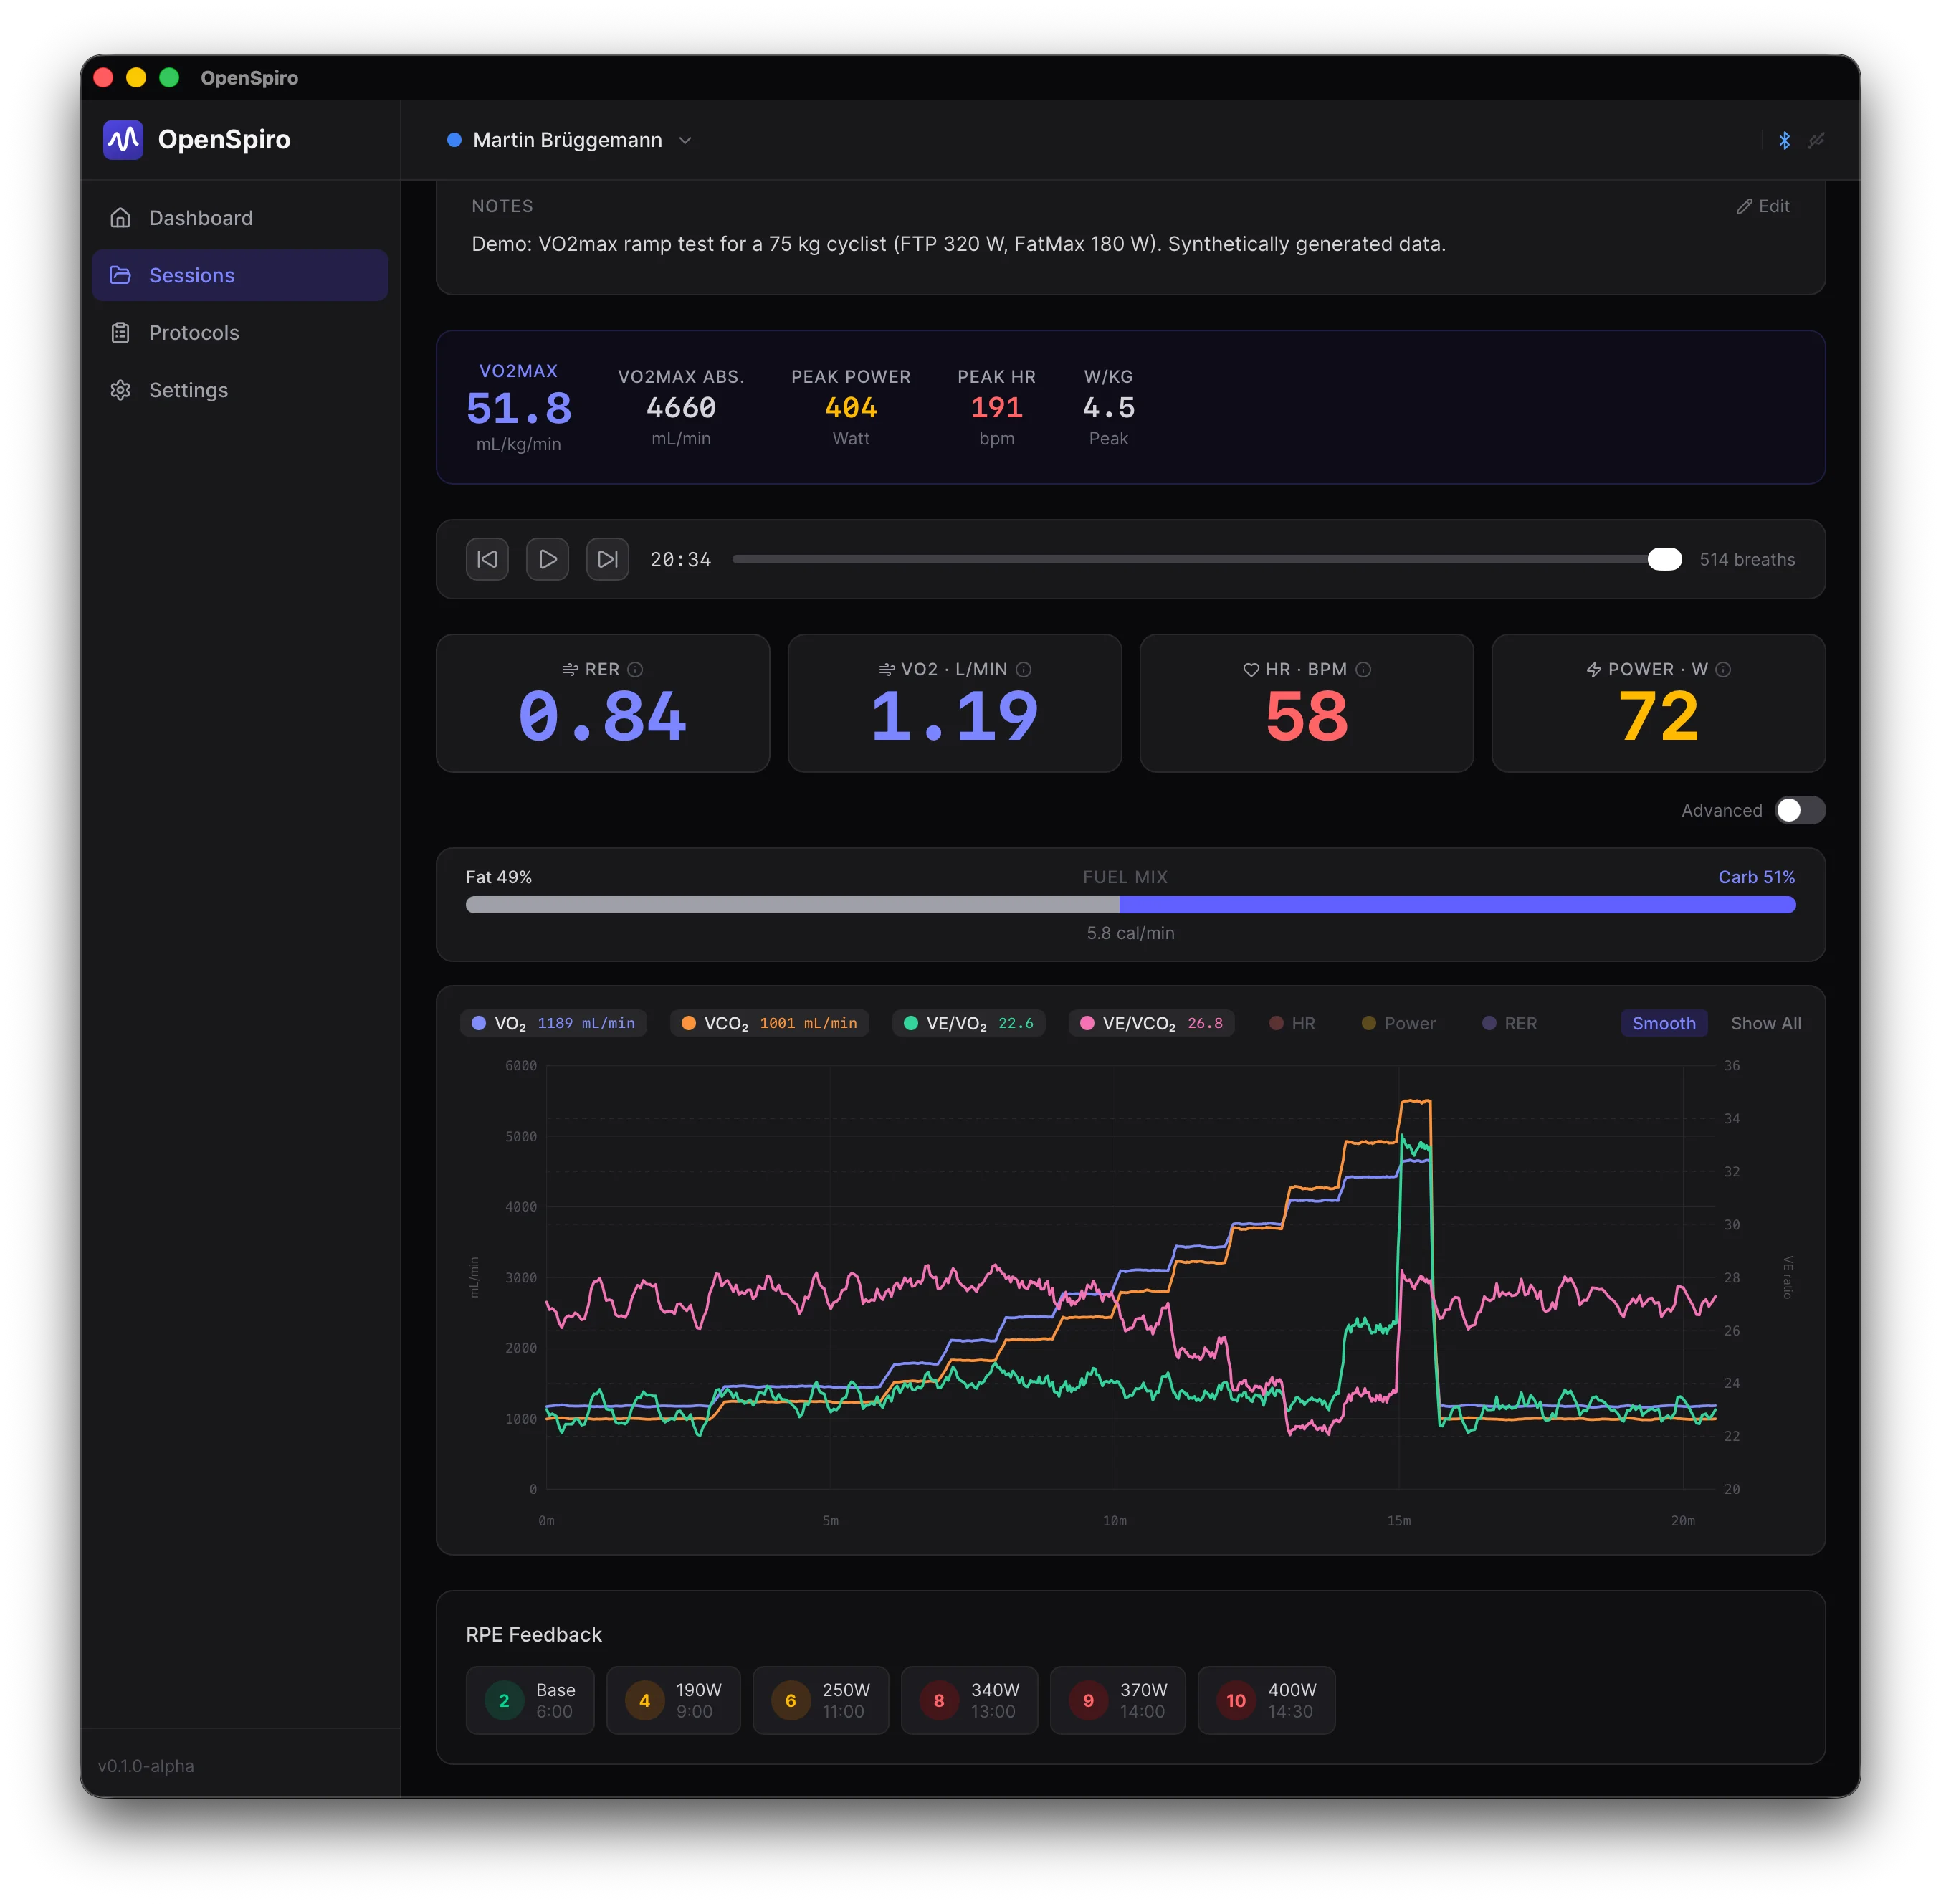The image size is (1941, 1904).
Task: Select the Sessions sidebar entry
Action: (x=192, y=275)
